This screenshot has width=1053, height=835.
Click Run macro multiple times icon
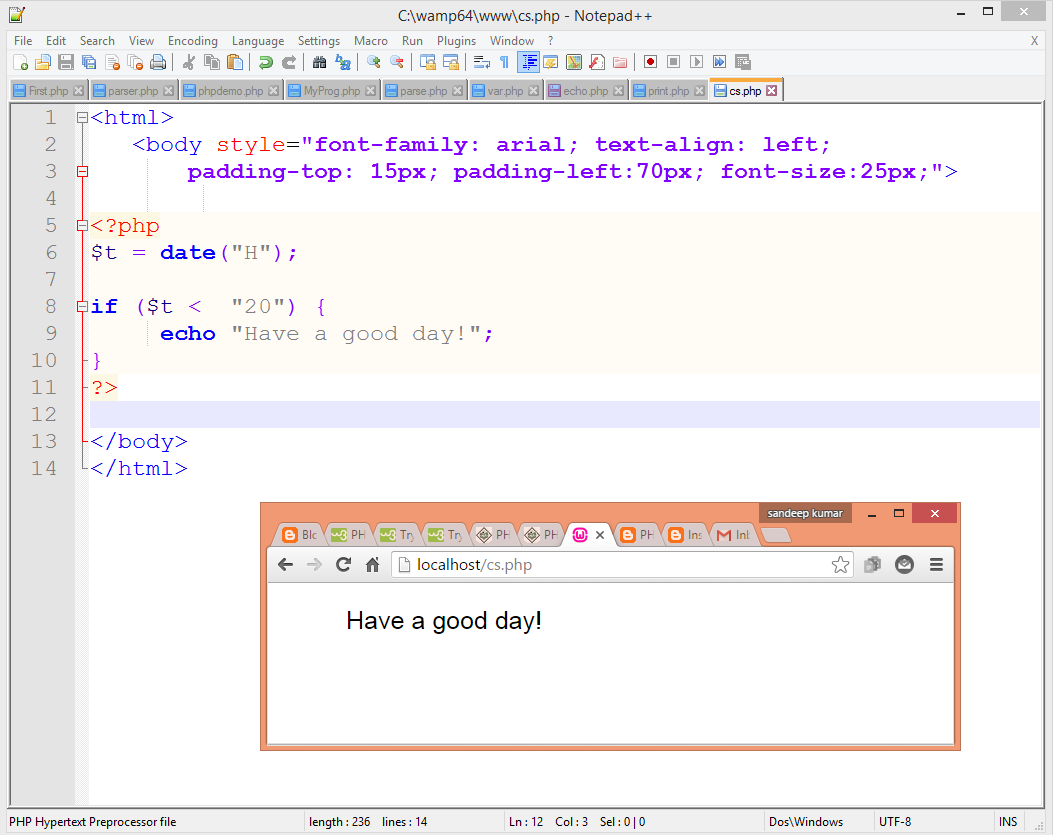click(719, 62)
